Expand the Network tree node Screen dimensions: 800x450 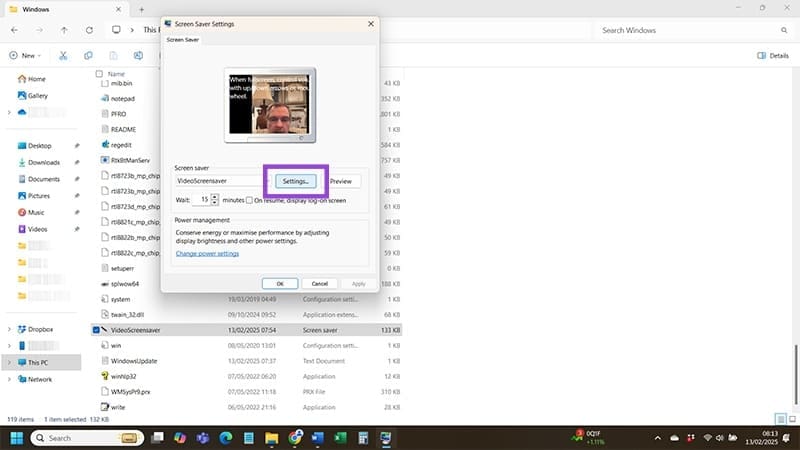[x=9, y=379]
